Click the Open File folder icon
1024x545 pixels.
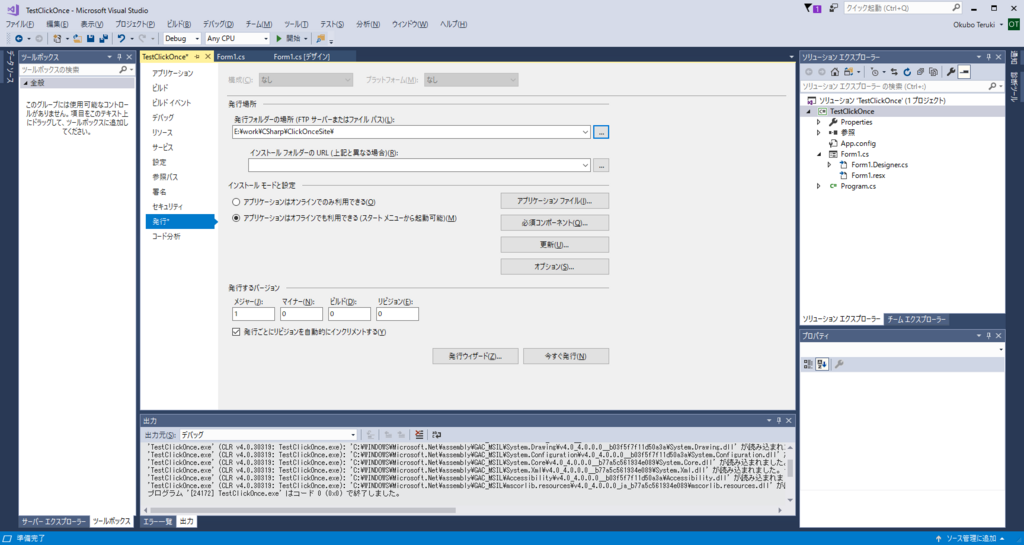77,39
